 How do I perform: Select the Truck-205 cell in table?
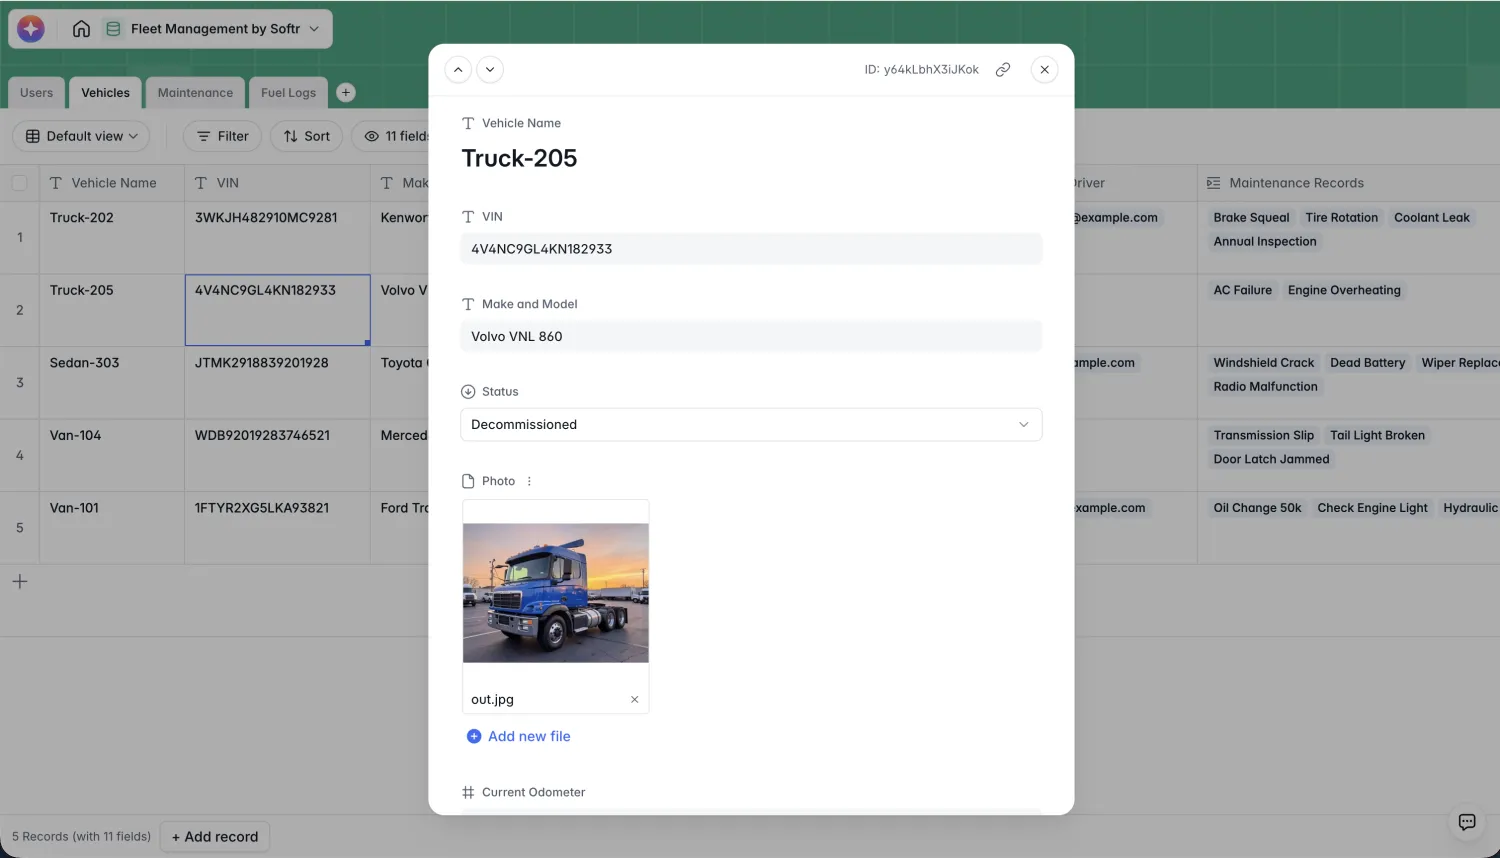click(112, 310)
